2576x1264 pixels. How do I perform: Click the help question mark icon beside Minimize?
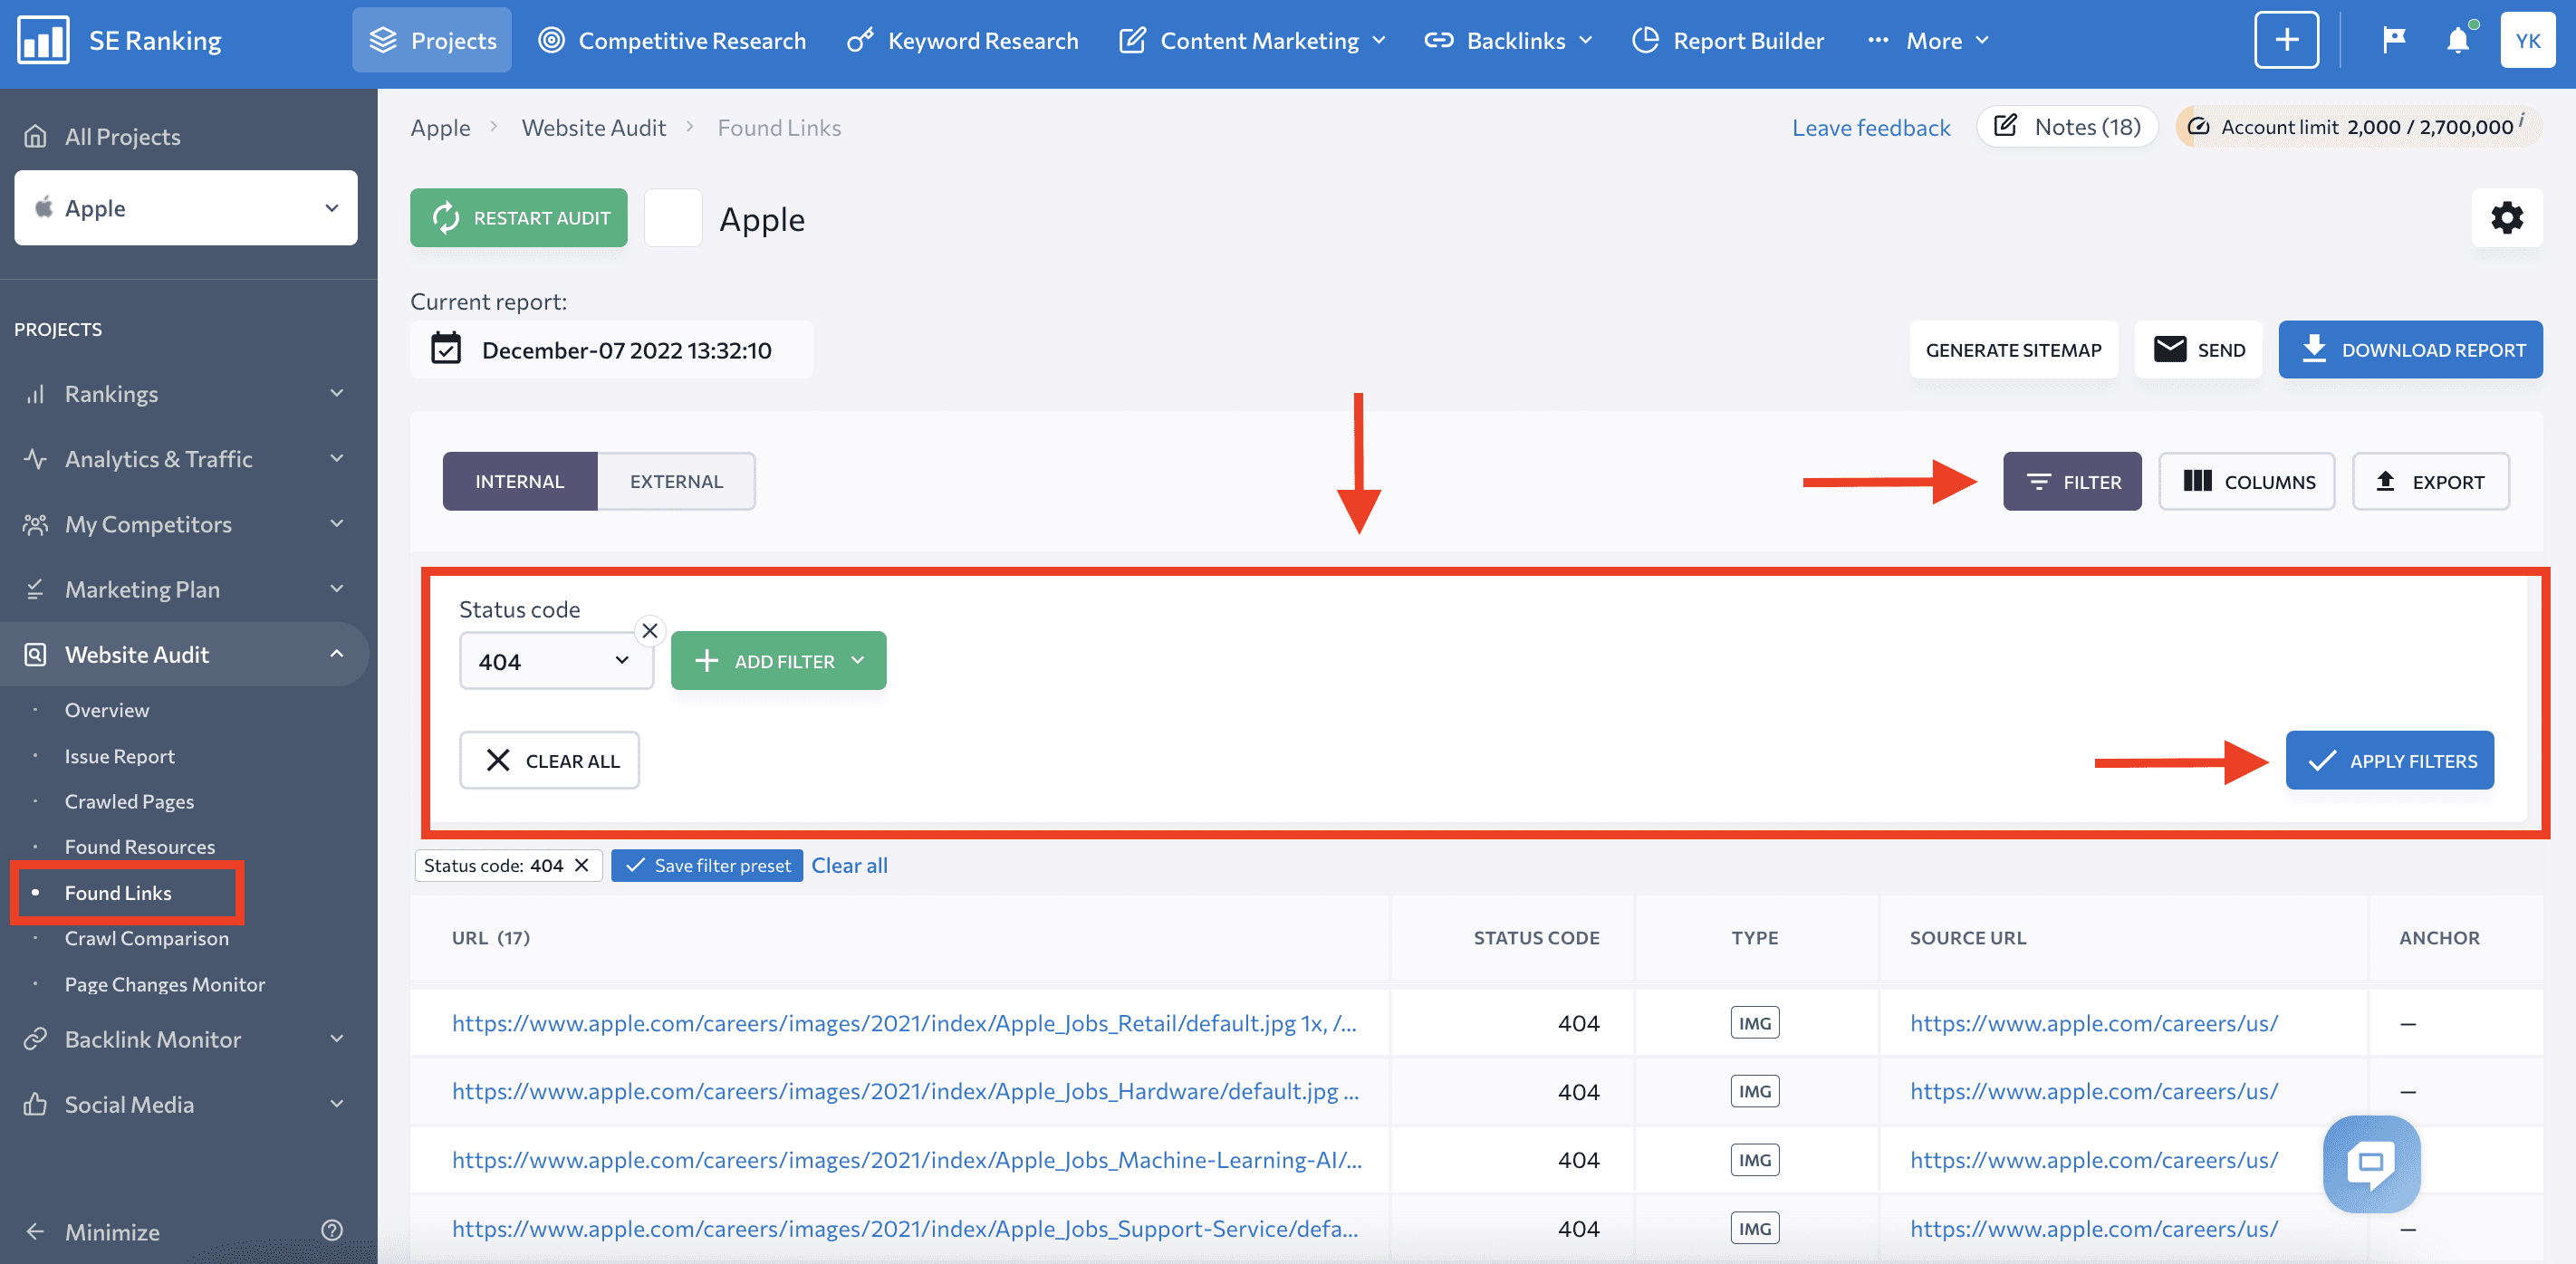click(x=332, y=1230)
